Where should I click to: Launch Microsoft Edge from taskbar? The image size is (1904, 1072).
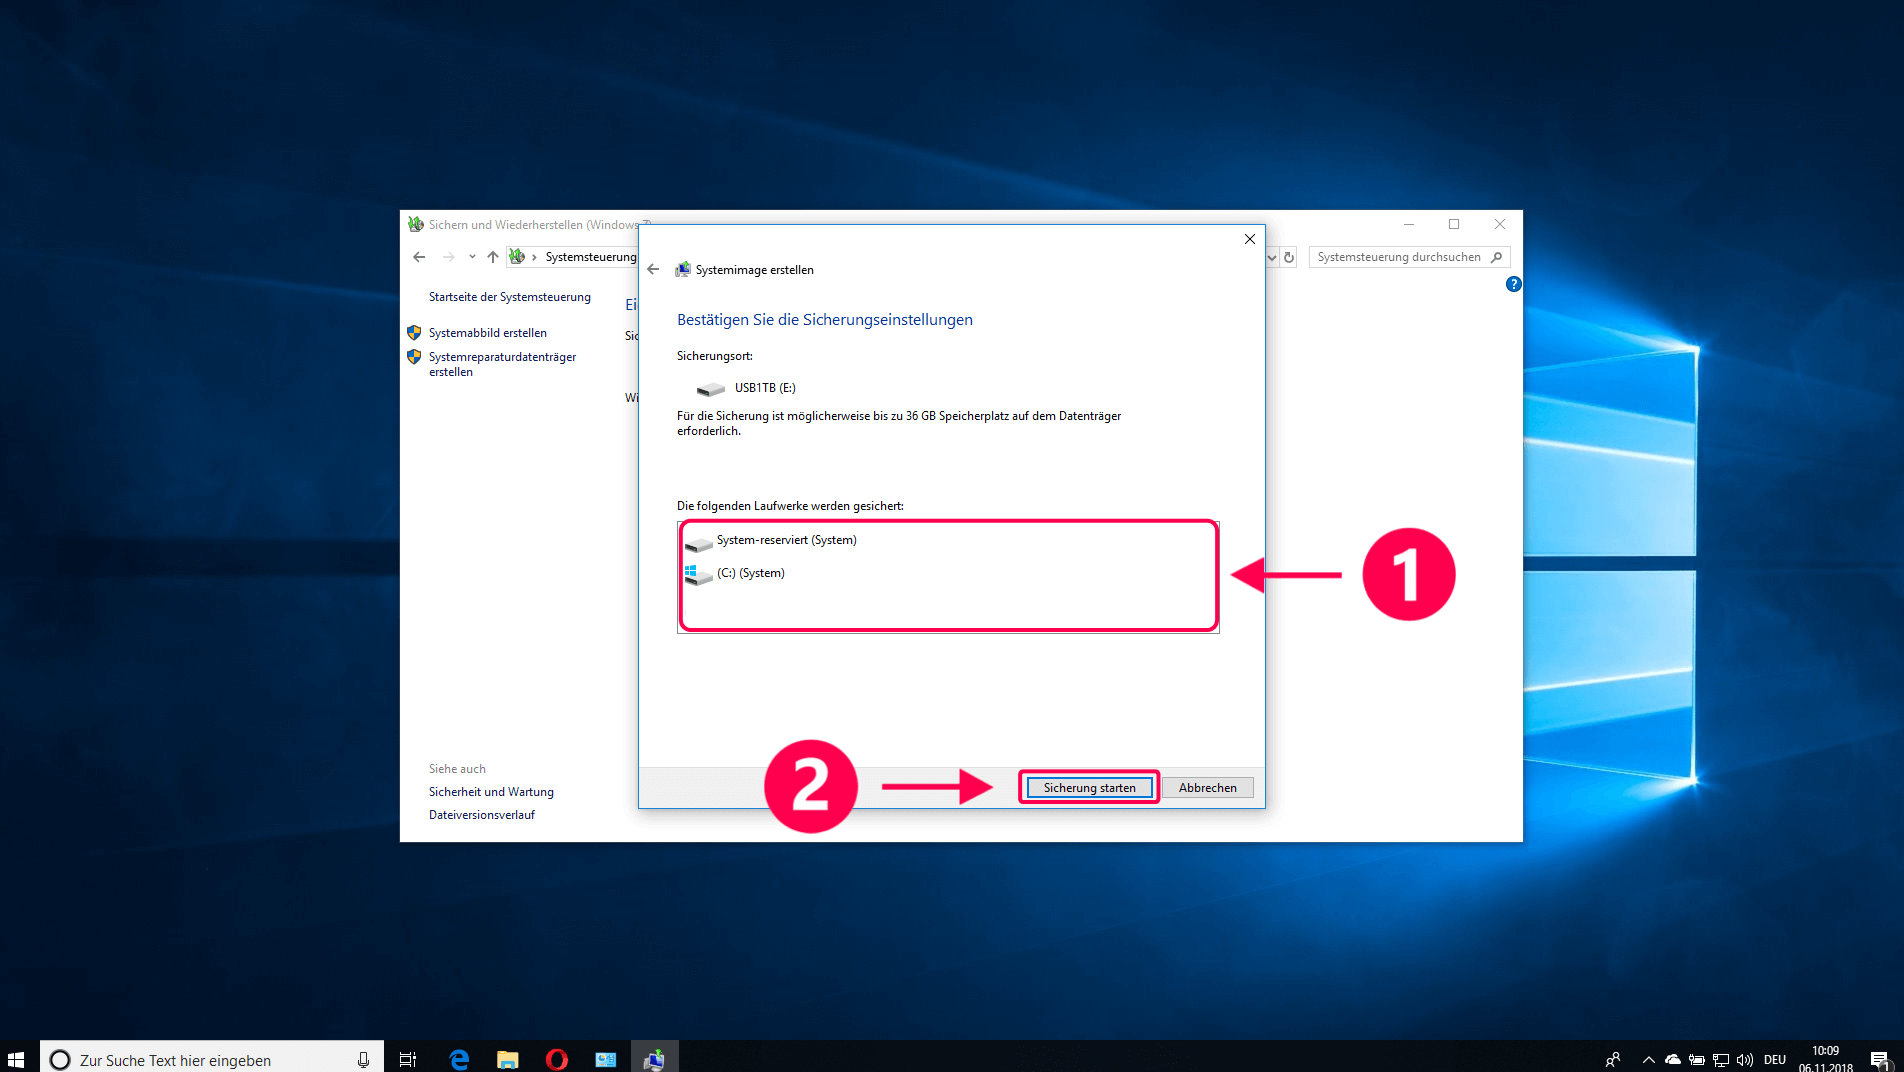coord(459,1060)
